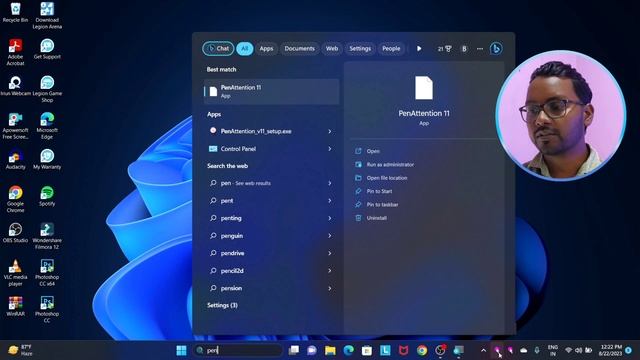The width and height of the screenshot is (640, 360).
Task: Open volume control from system tray
Action: point(578,350)
